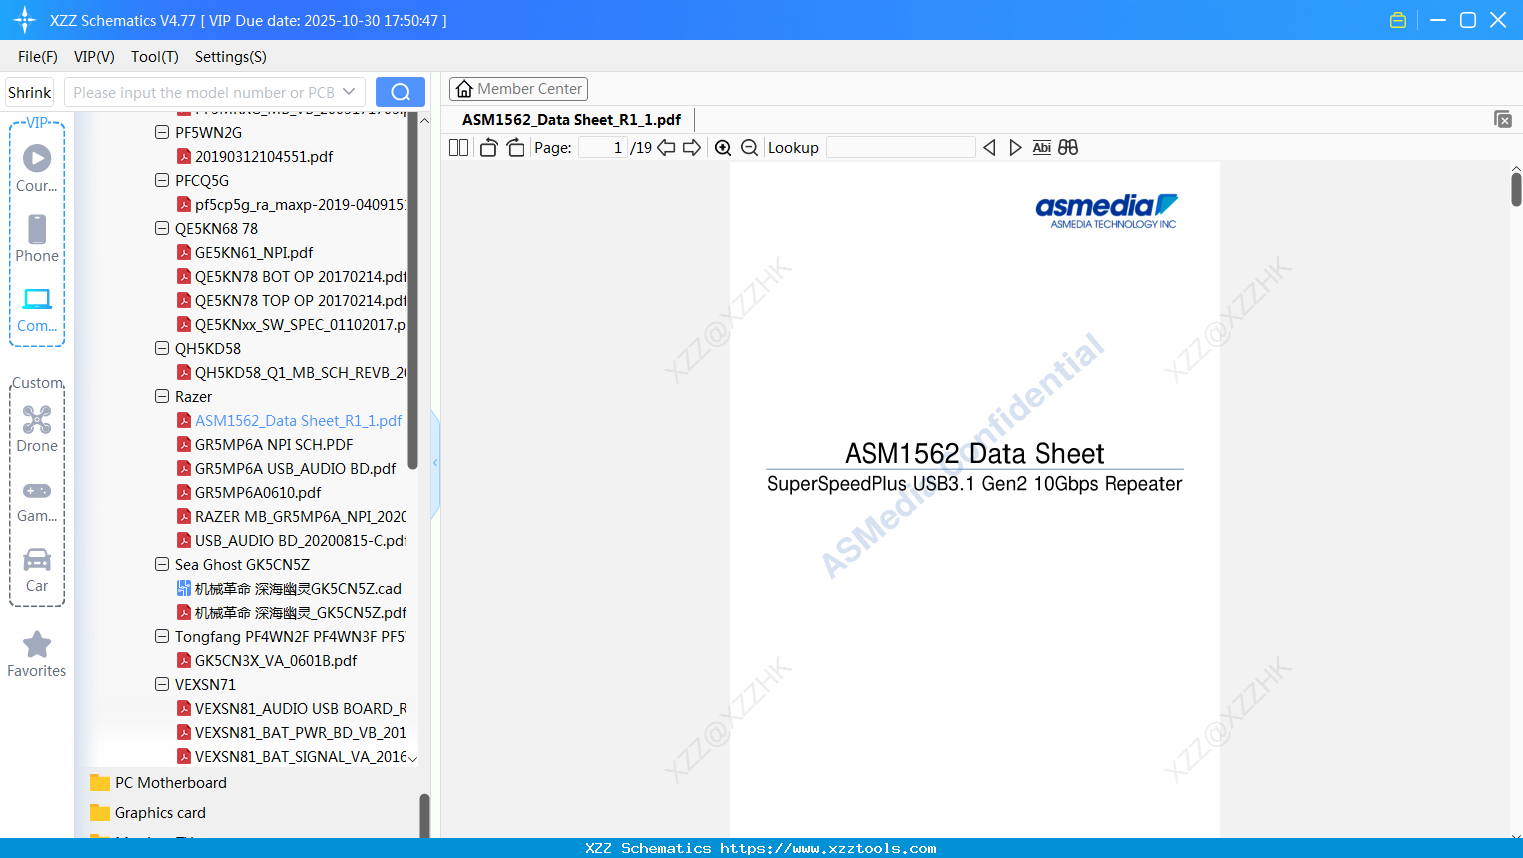Go to previous page arrow

(666, 148)
